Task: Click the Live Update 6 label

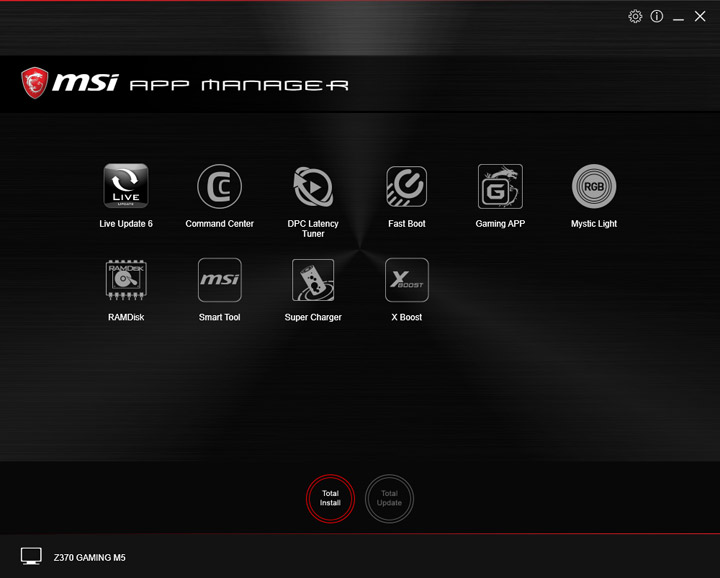Action: click(126, 224)
